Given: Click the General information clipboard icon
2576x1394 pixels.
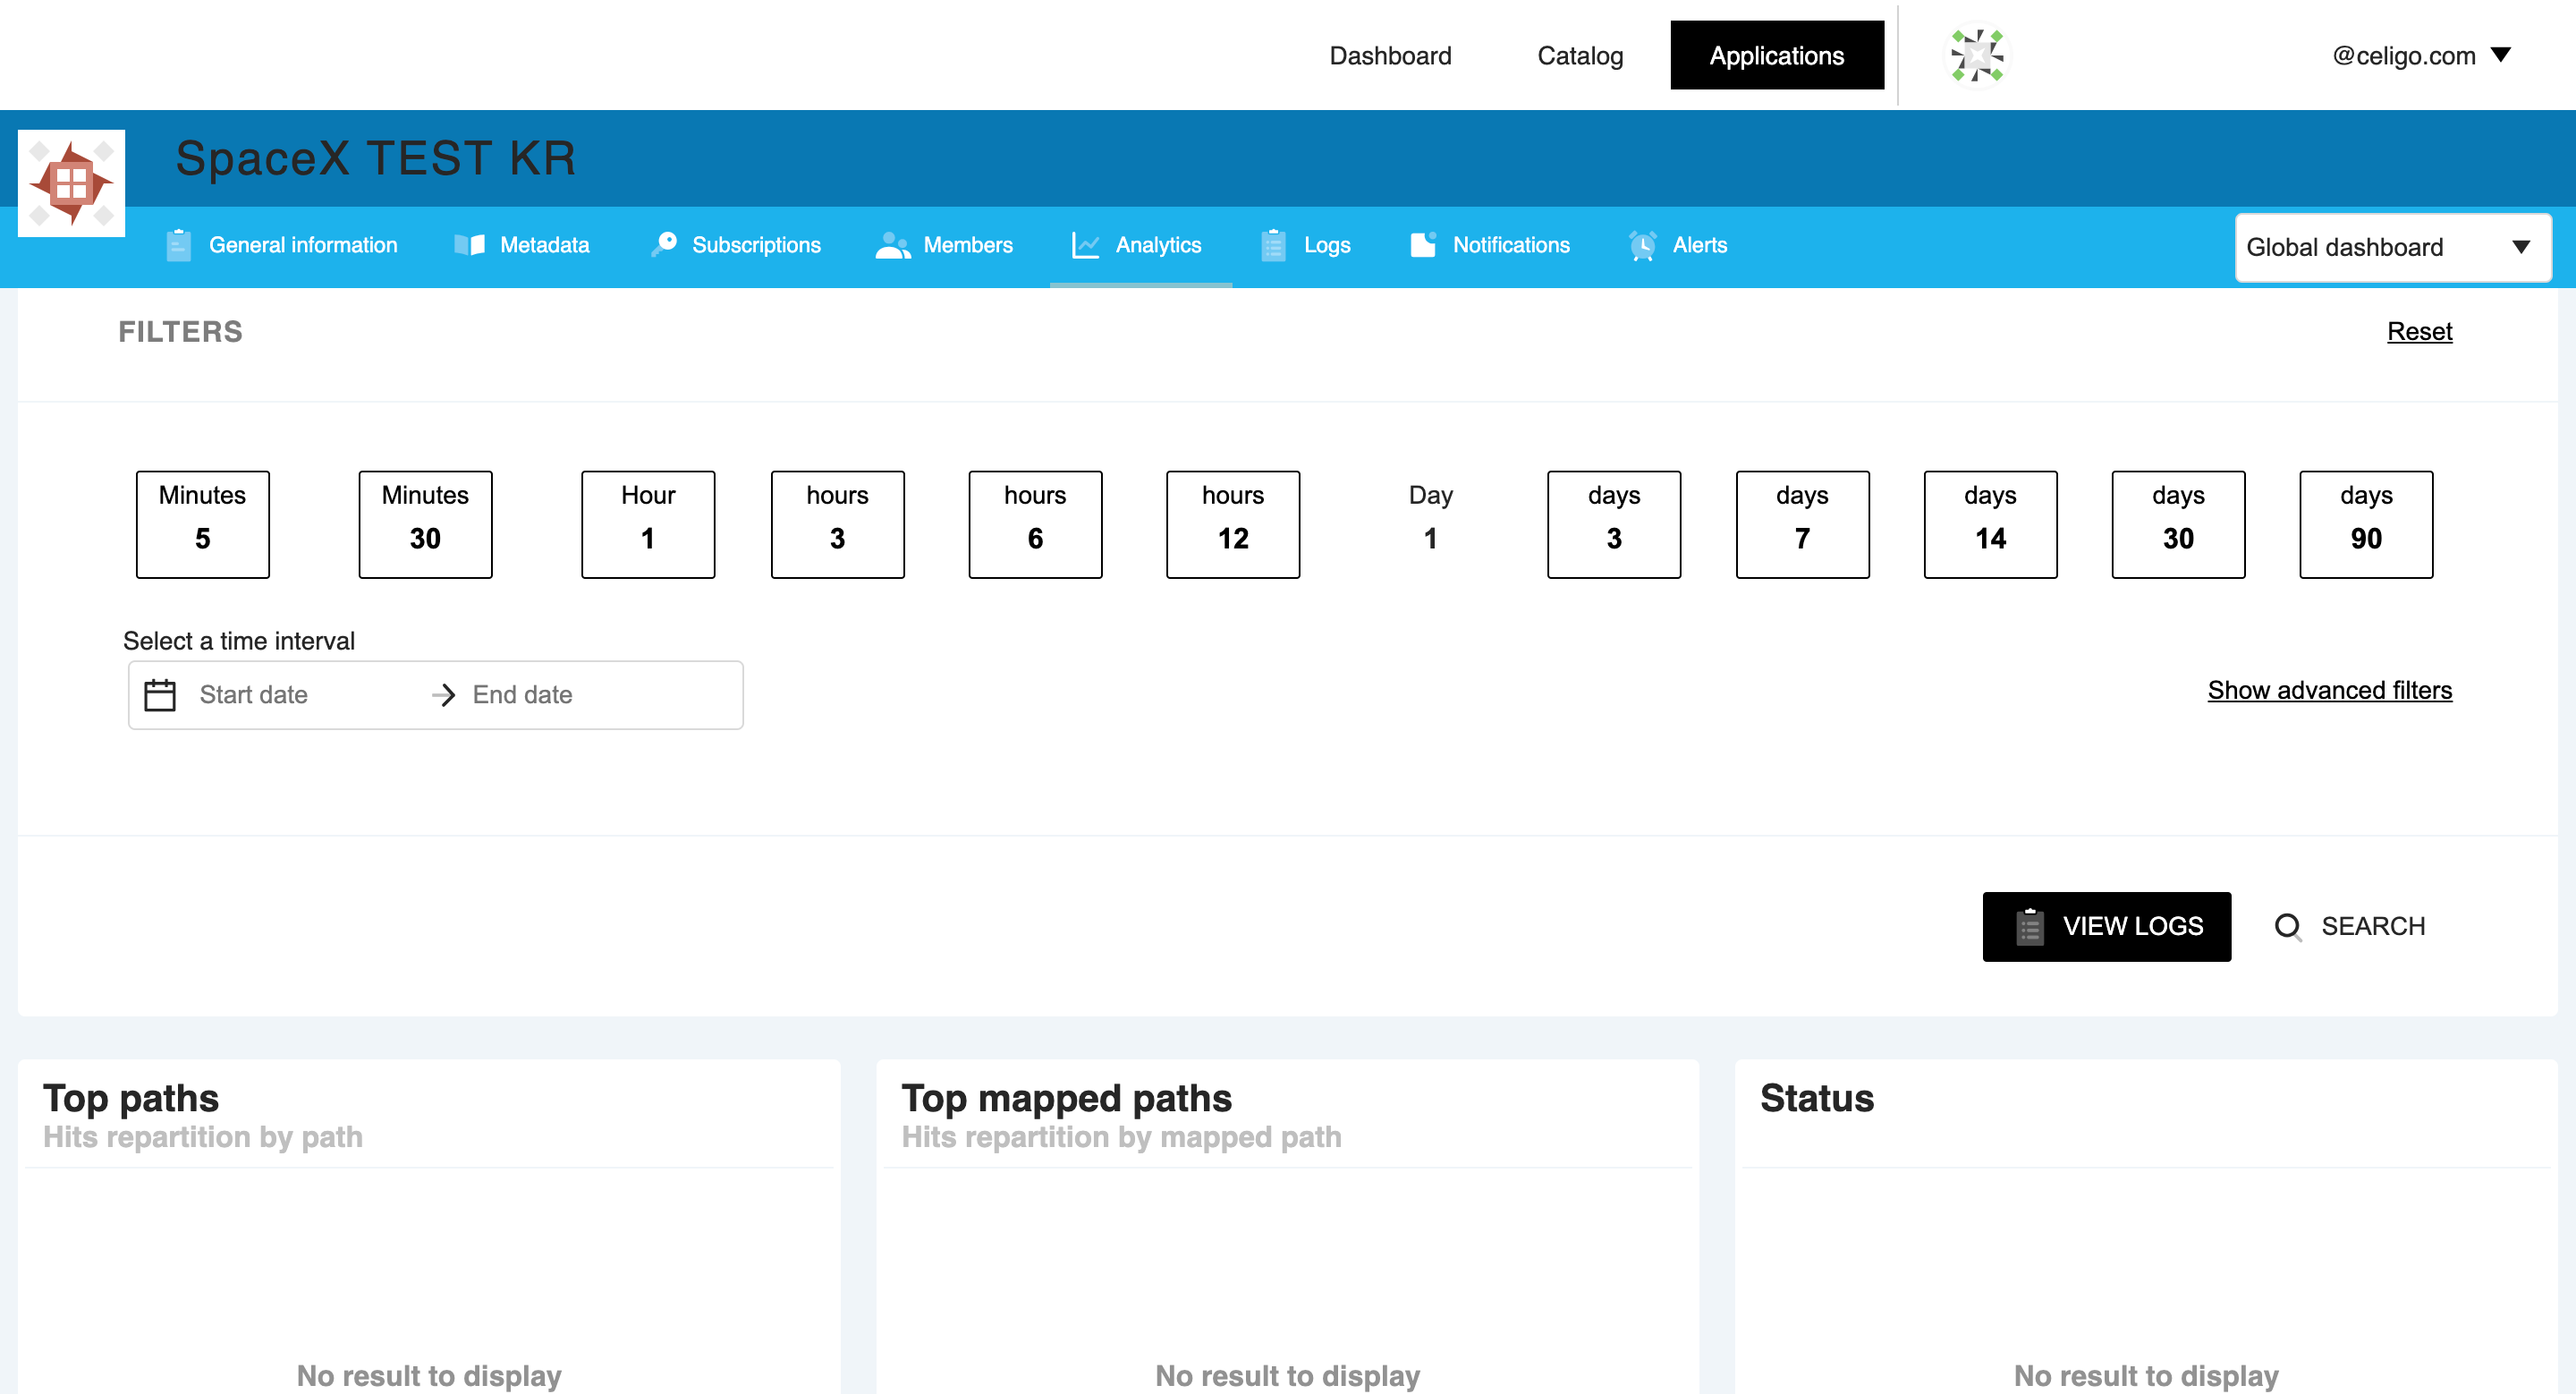Looking at the screenshot, I should coord(178,245).
